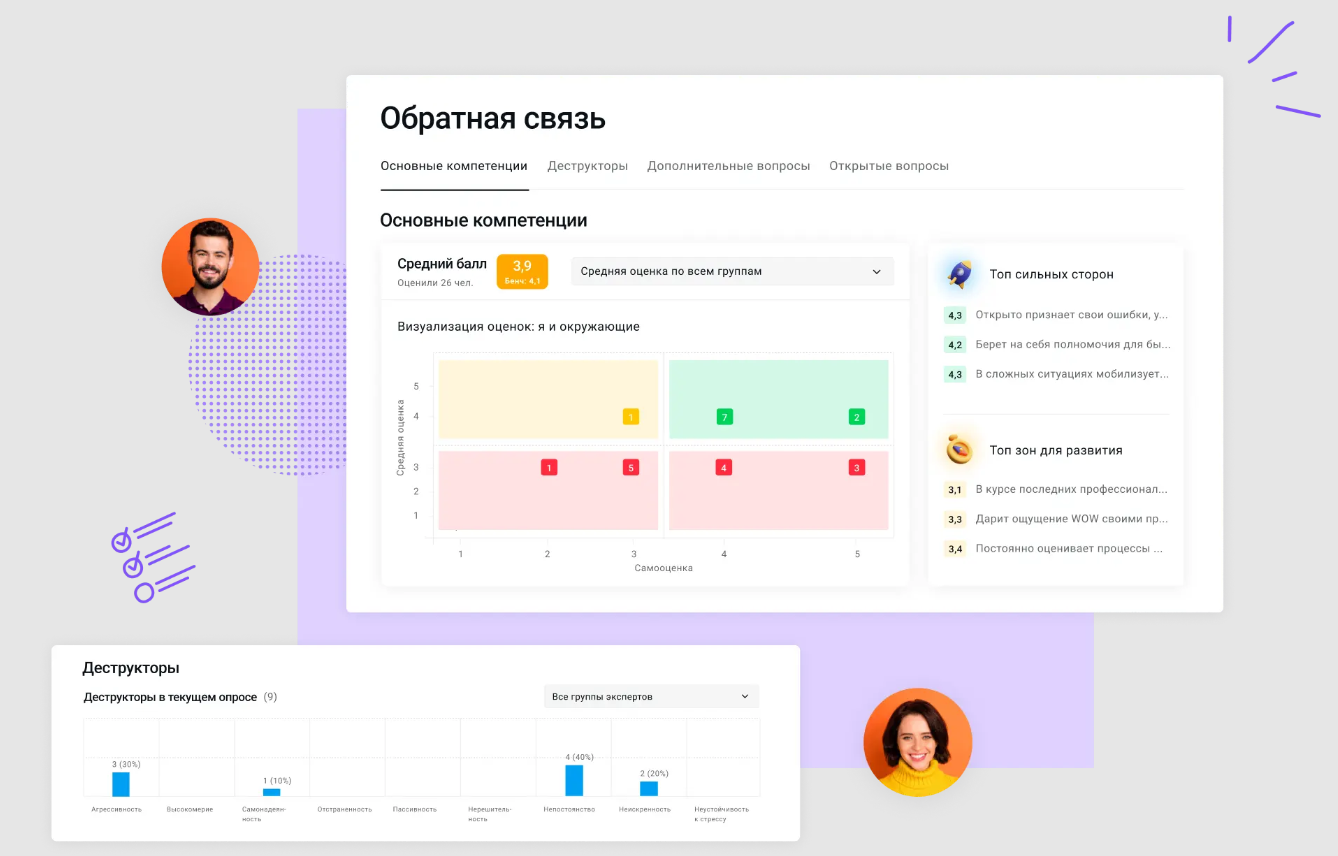The image size is (1338, 856).
Task: Switch to the "Деструкторы" tab
Action: [x=587, y=166]
